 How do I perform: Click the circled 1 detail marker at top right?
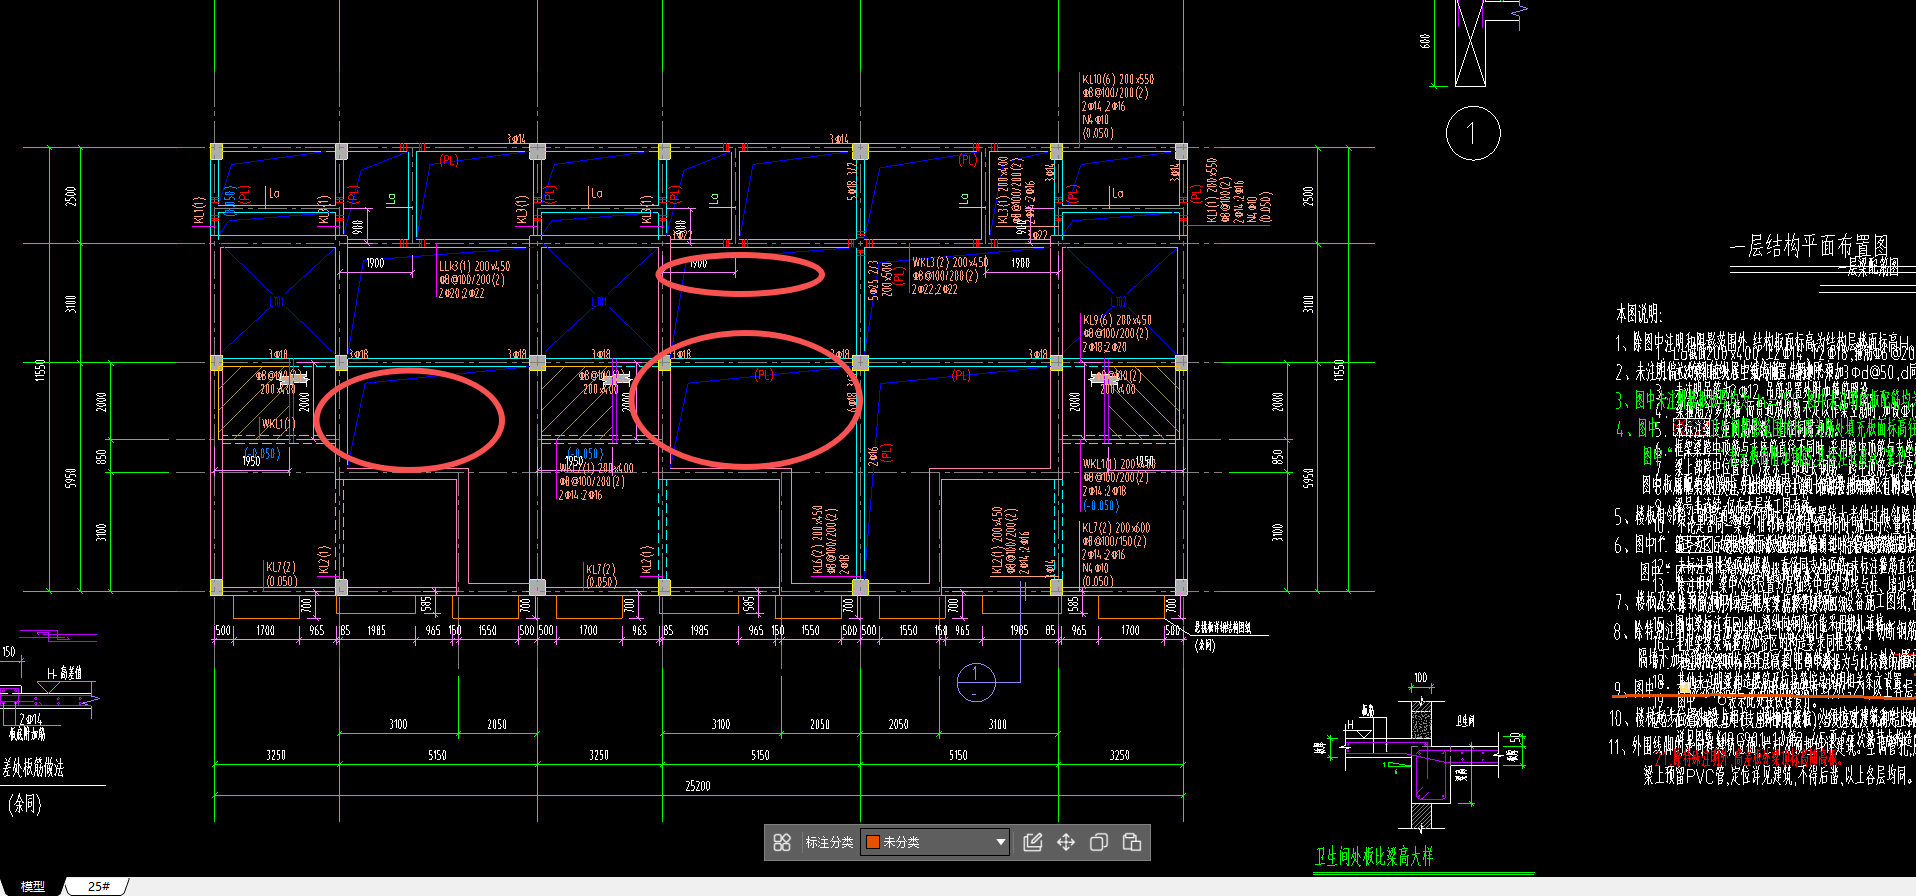coord(1472,133)
